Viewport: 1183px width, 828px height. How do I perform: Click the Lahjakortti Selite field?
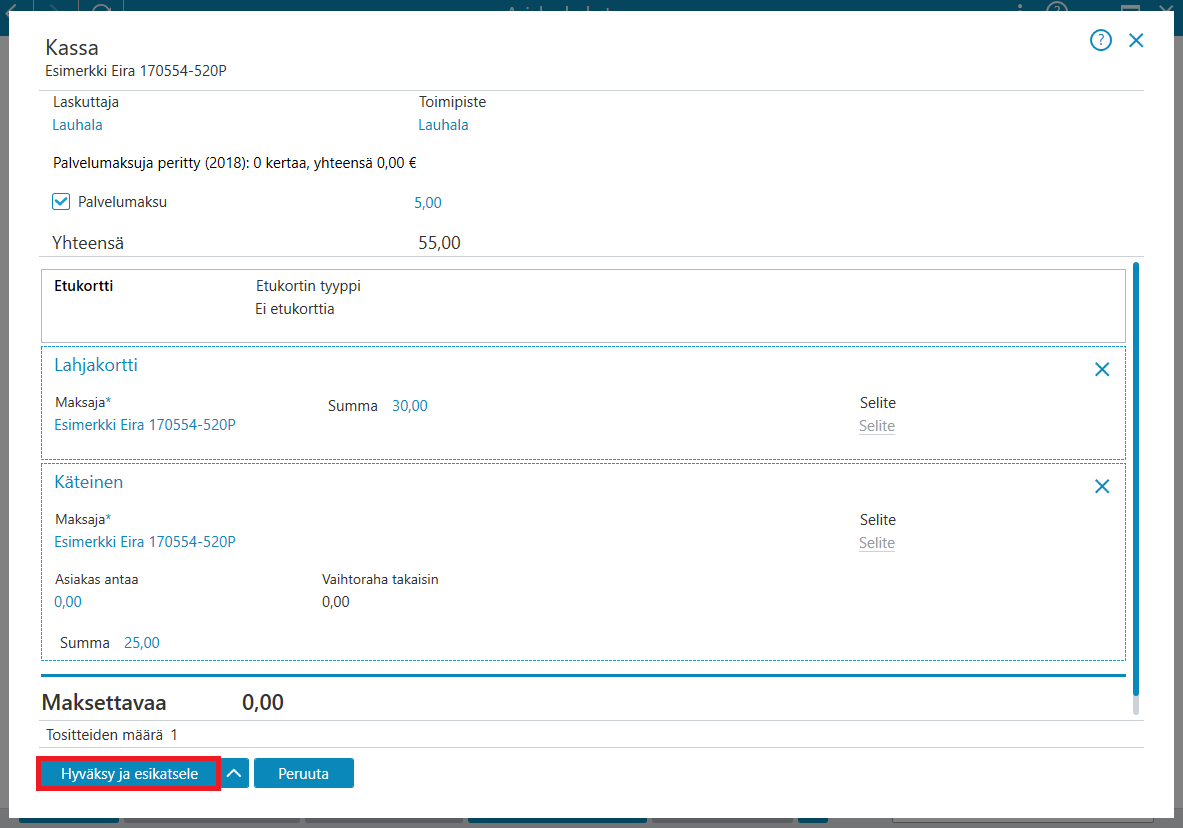(x=877, y=426)
